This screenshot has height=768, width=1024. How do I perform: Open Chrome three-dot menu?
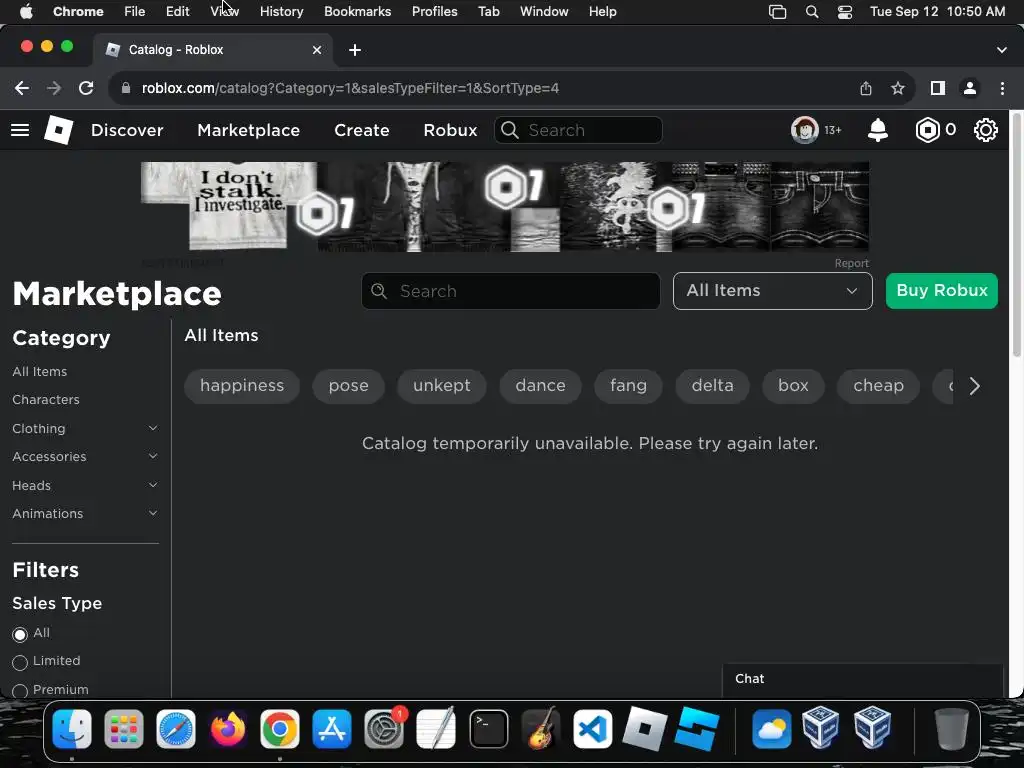1002,88
